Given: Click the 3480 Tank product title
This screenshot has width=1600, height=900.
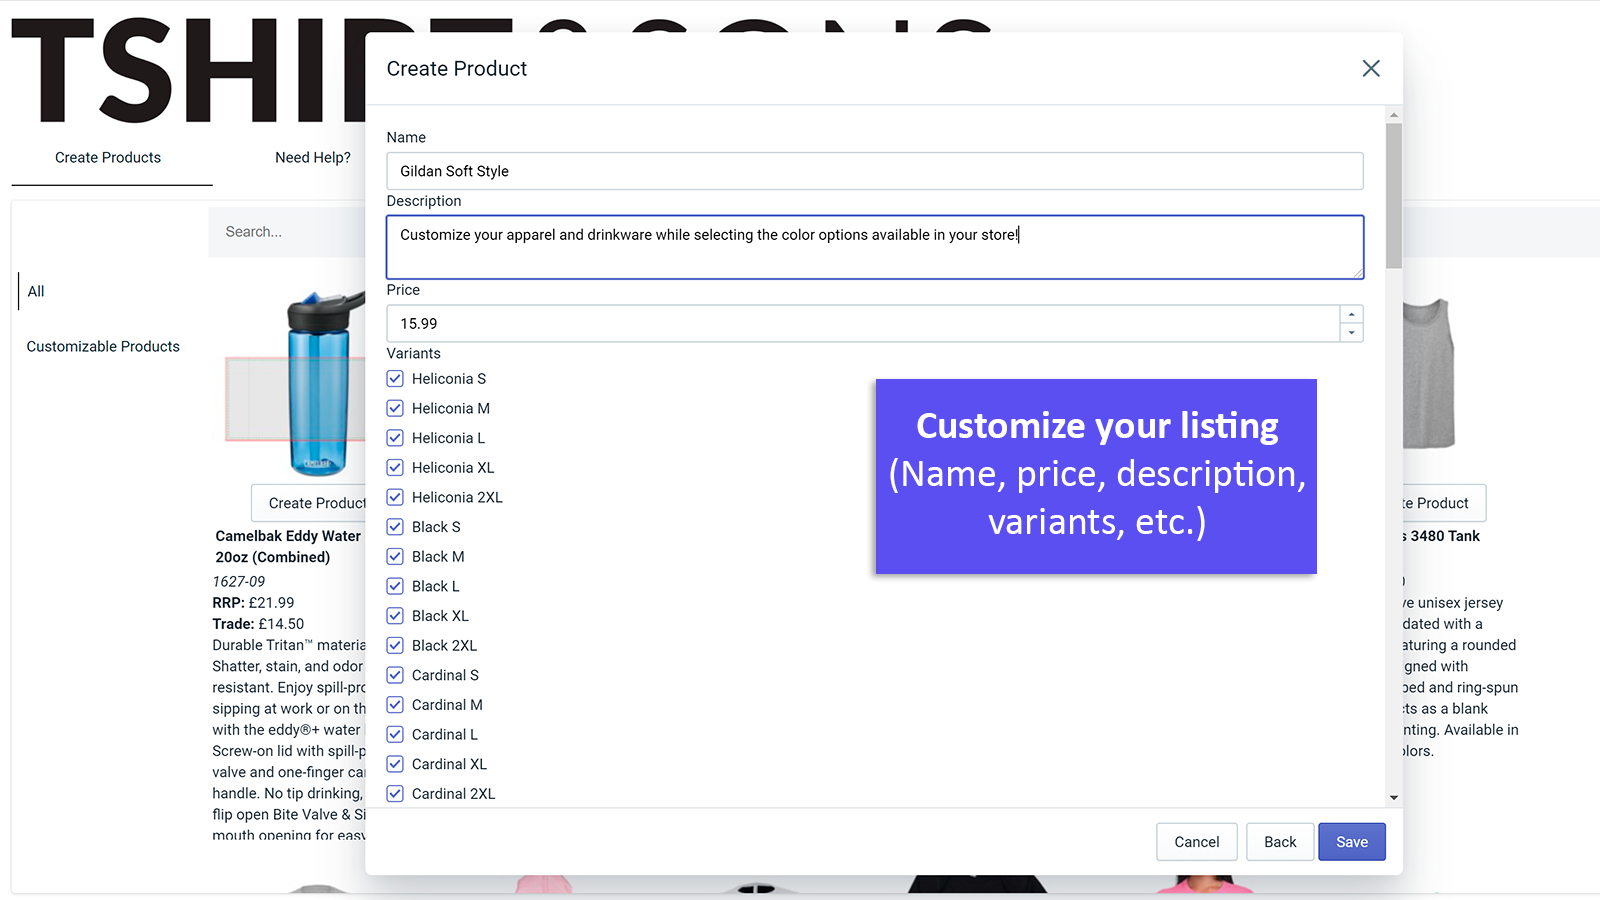Looking at the screenshot, I should [x=1442, y=536].
